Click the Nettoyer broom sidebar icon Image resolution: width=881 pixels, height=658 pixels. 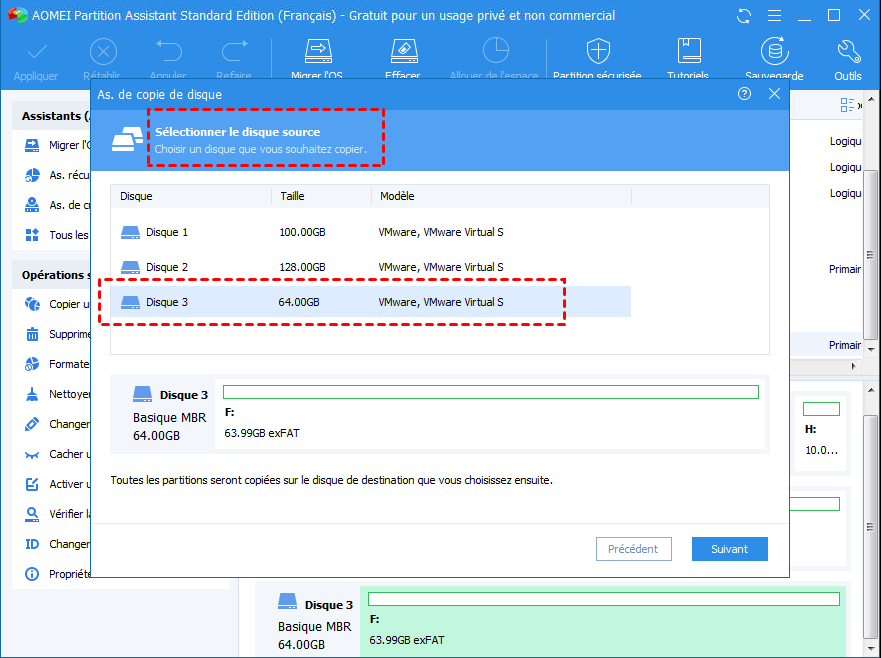32,394
